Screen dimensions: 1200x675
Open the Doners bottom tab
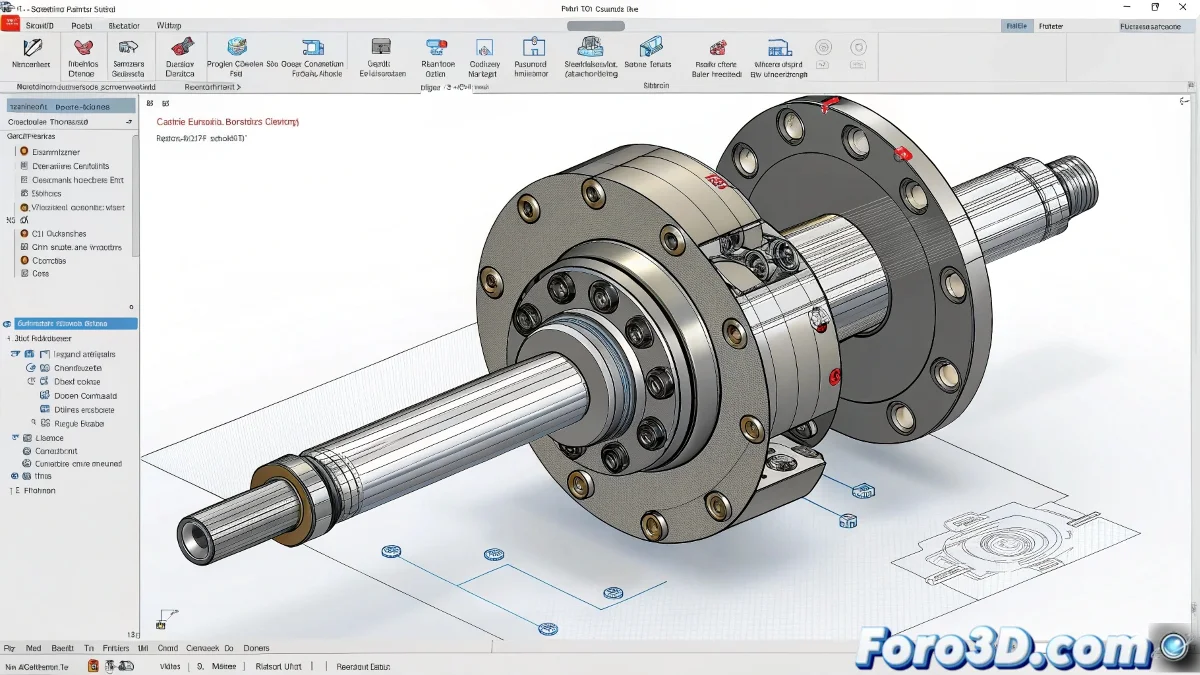click(x=257, y=648)
